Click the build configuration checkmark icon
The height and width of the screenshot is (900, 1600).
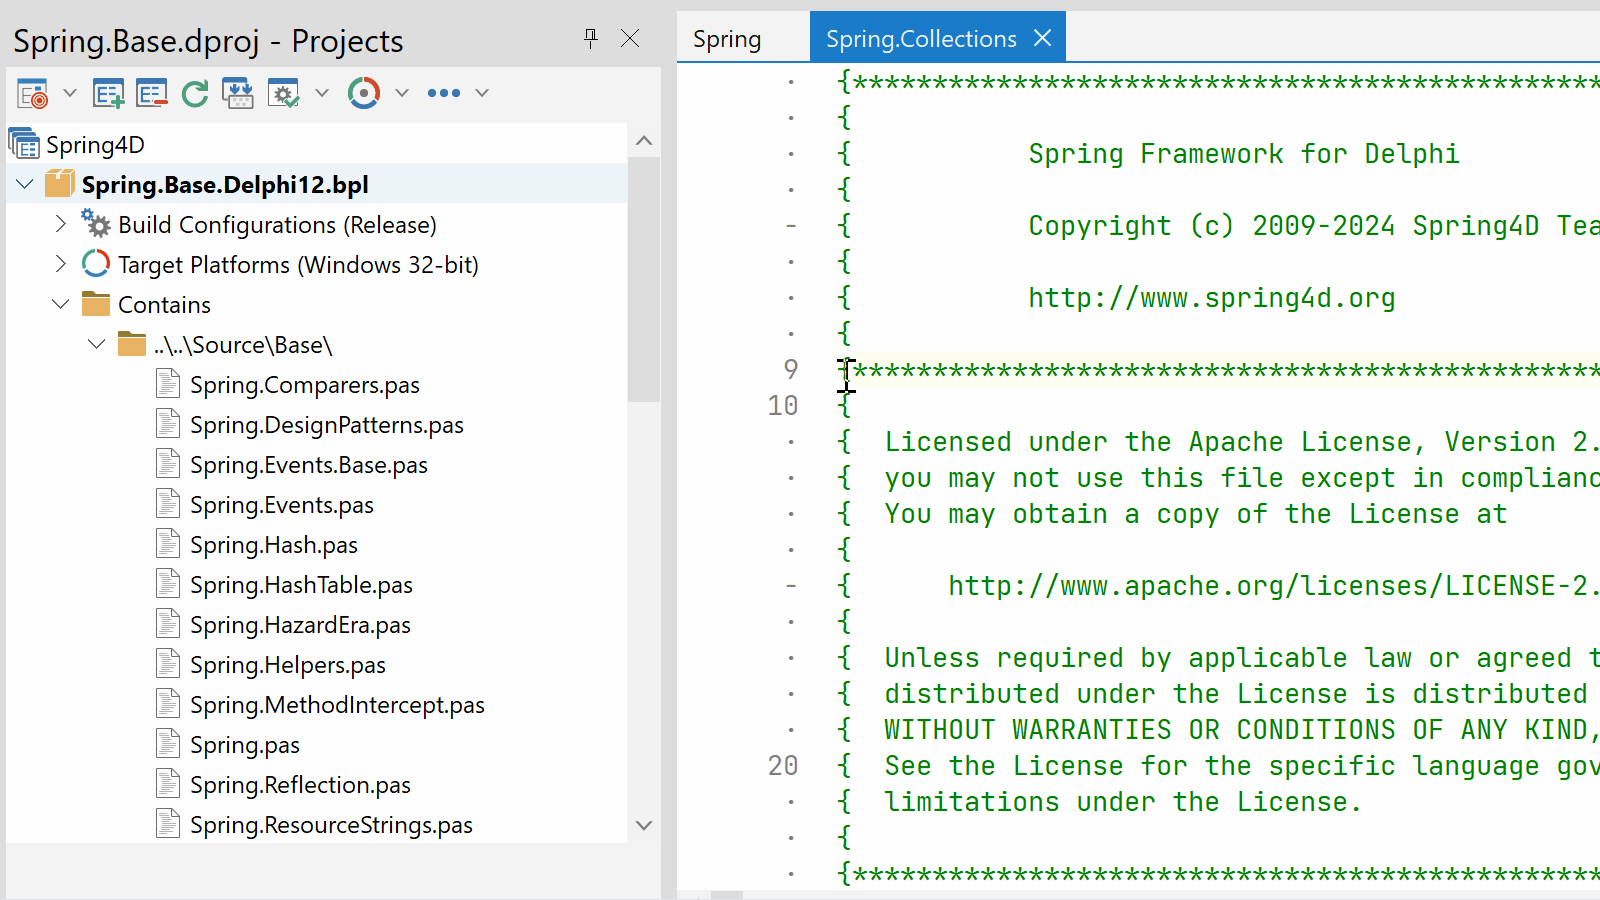pyautogui.click(x=284, y=94)
